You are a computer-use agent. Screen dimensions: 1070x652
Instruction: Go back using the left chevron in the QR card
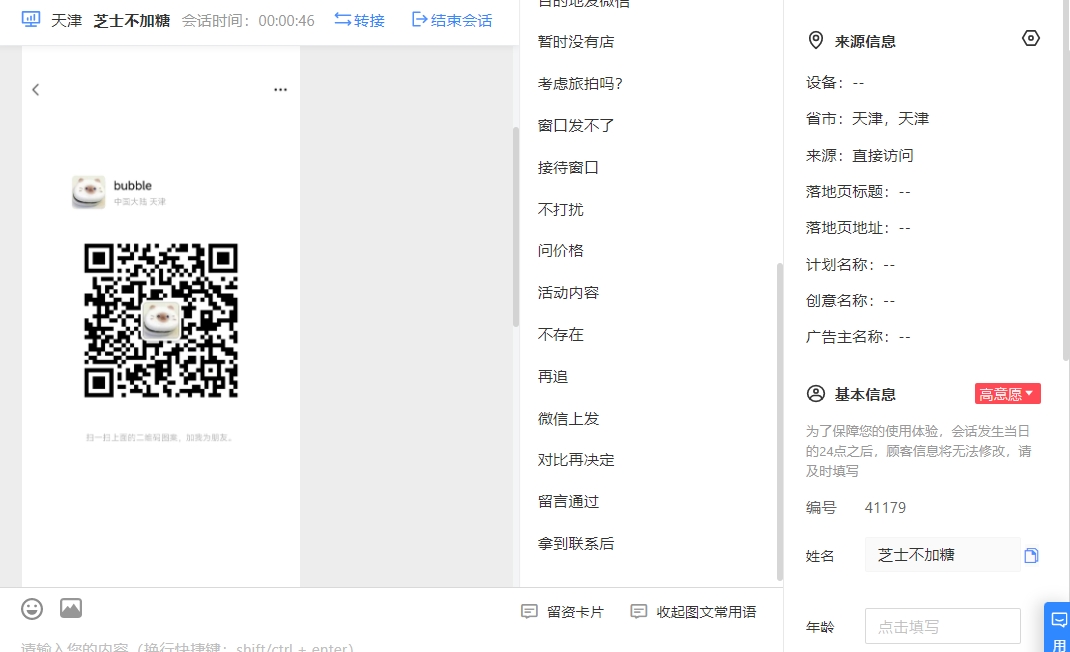[x=35, y=89]
